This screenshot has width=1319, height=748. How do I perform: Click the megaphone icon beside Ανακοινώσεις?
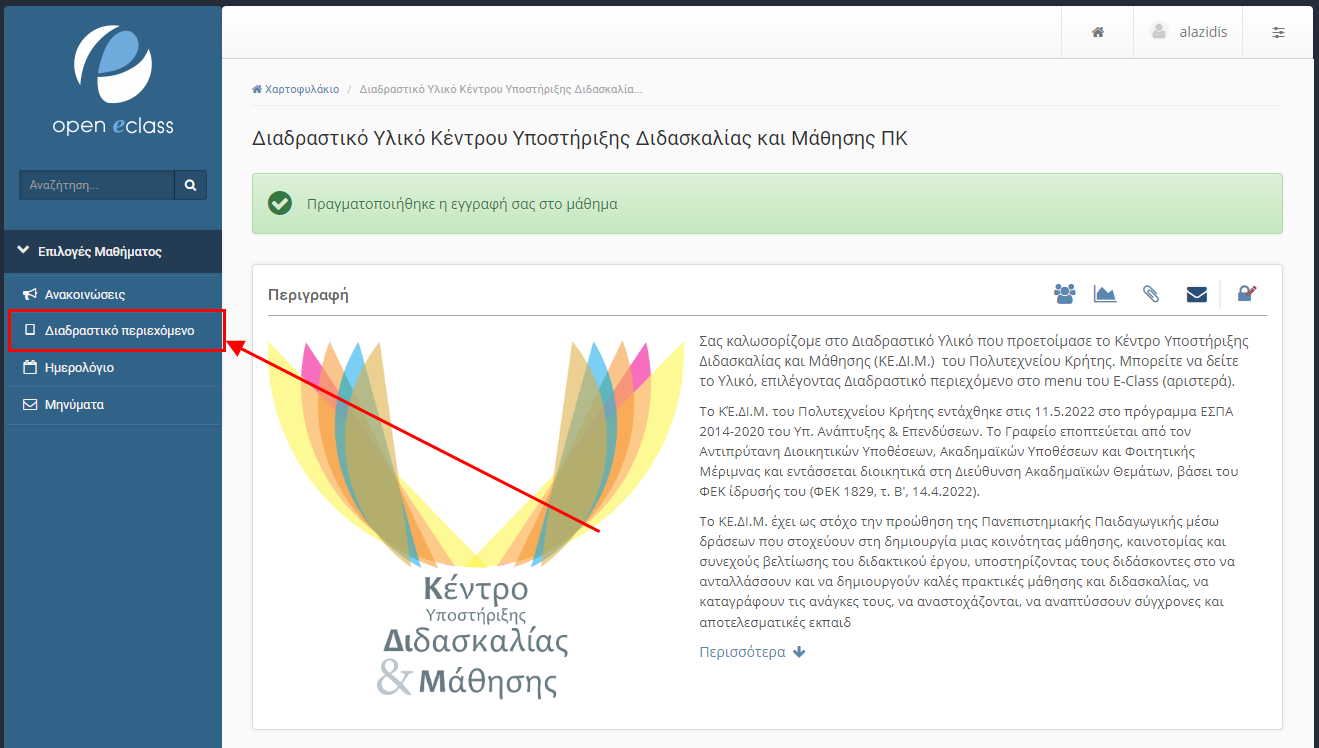pyautogui.click(x=30, y=295)
